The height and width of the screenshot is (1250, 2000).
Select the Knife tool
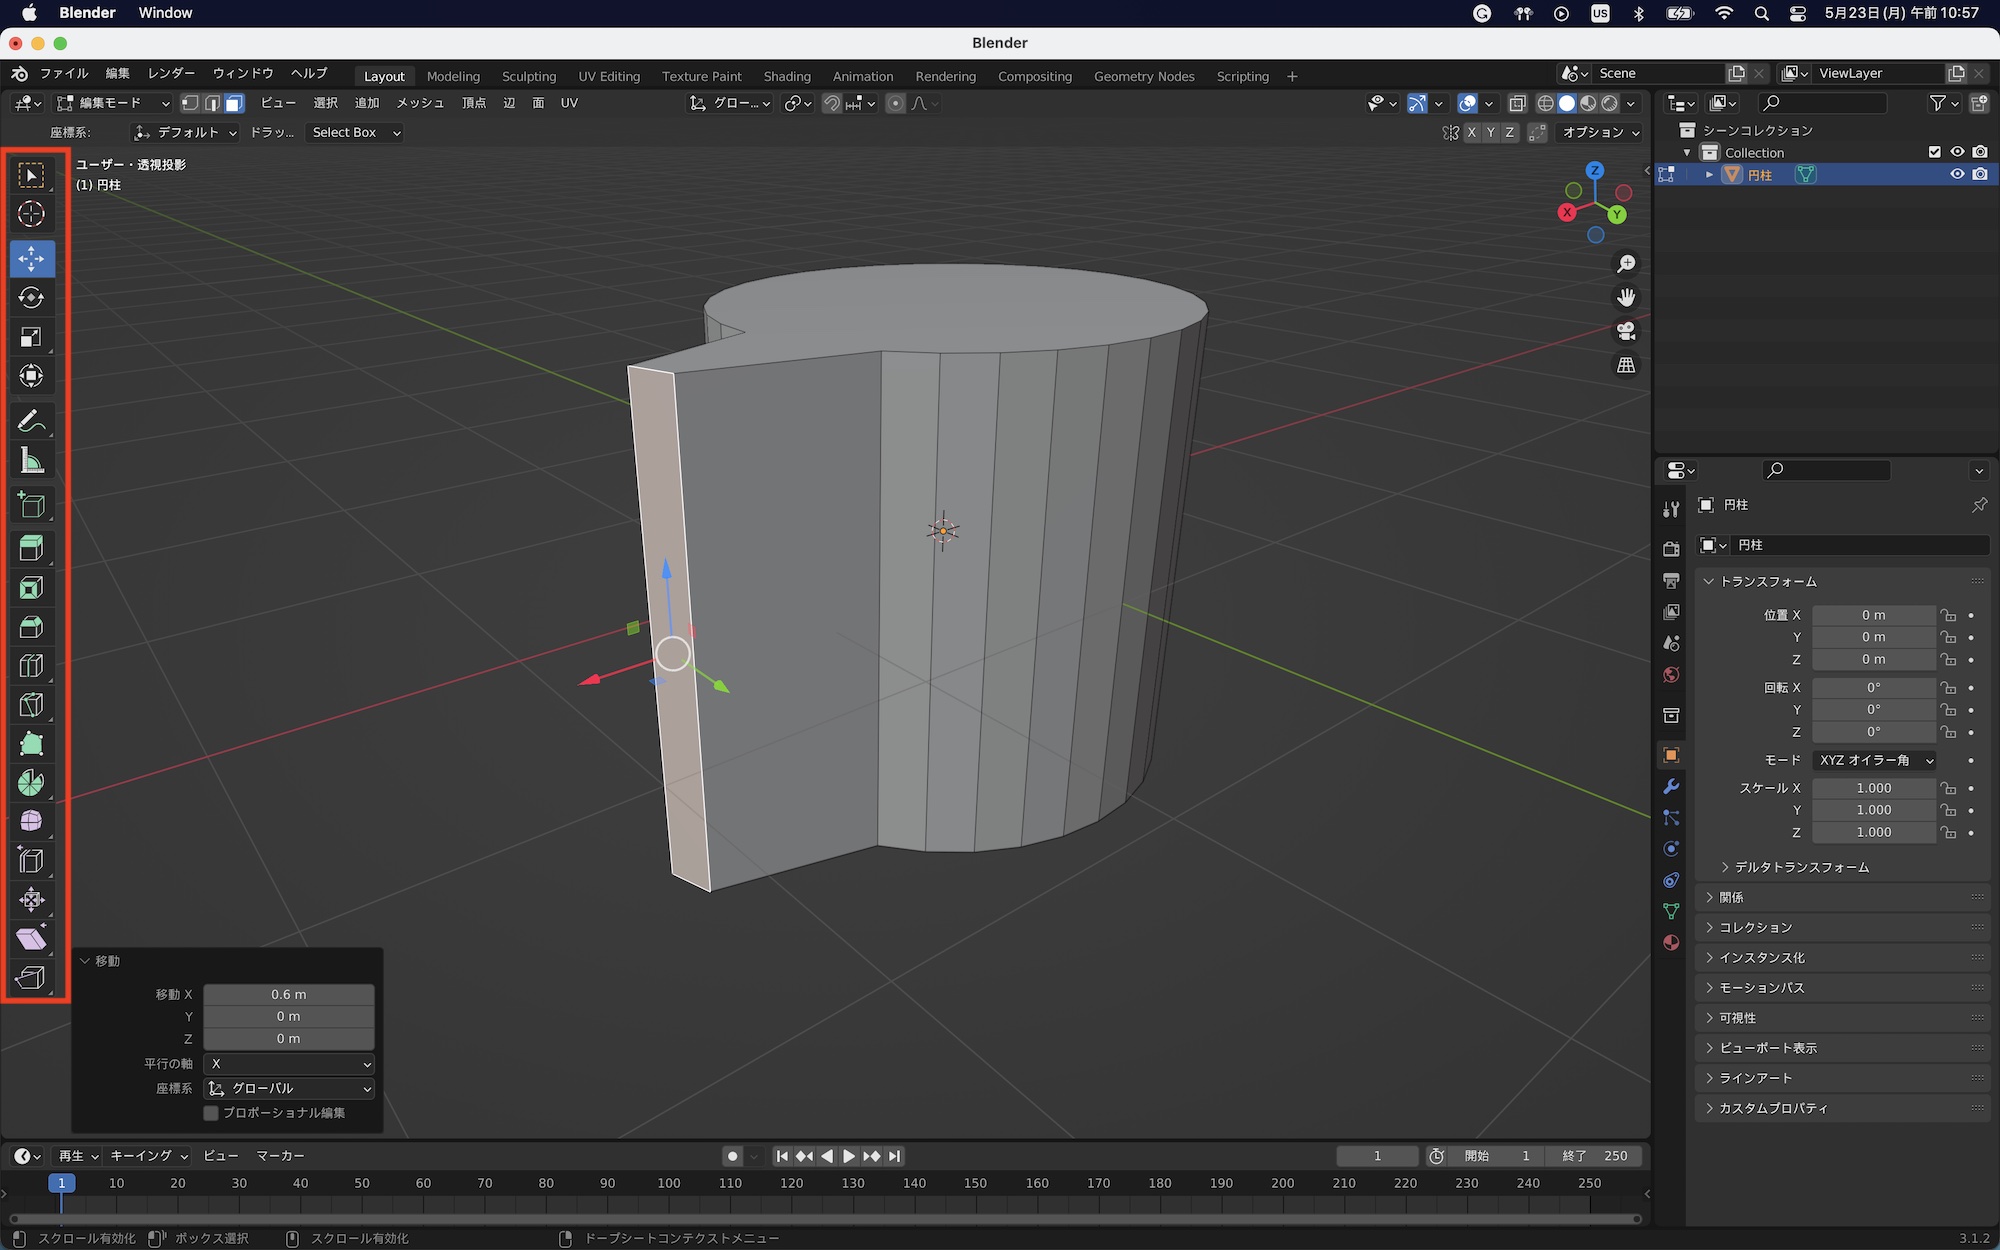31,705
